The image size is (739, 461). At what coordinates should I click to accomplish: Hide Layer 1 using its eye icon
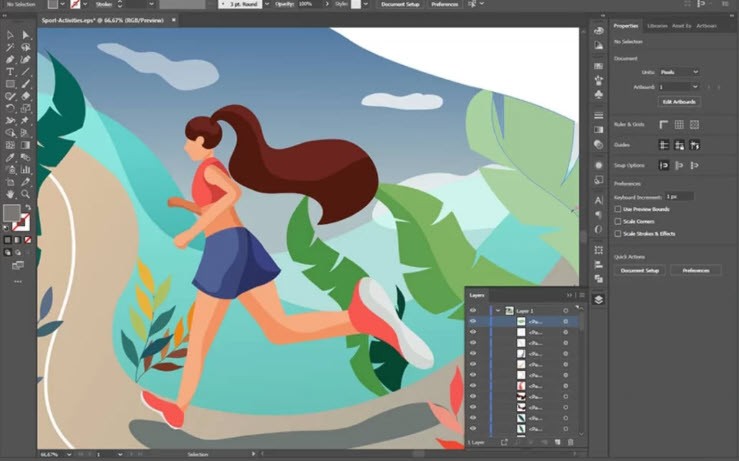[473, 311]
